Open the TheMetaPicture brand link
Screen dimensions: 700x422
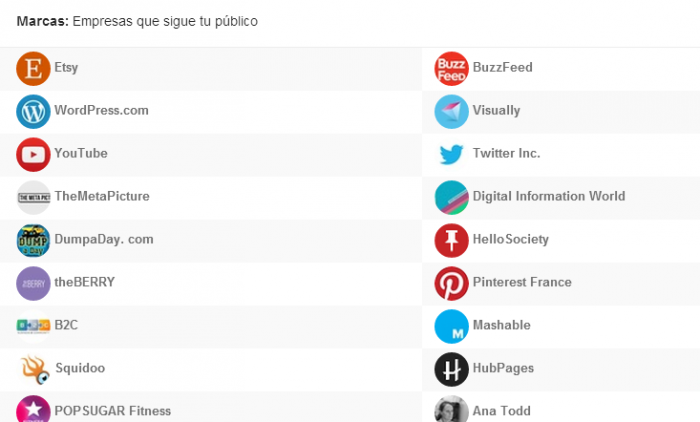coord(101,196)
